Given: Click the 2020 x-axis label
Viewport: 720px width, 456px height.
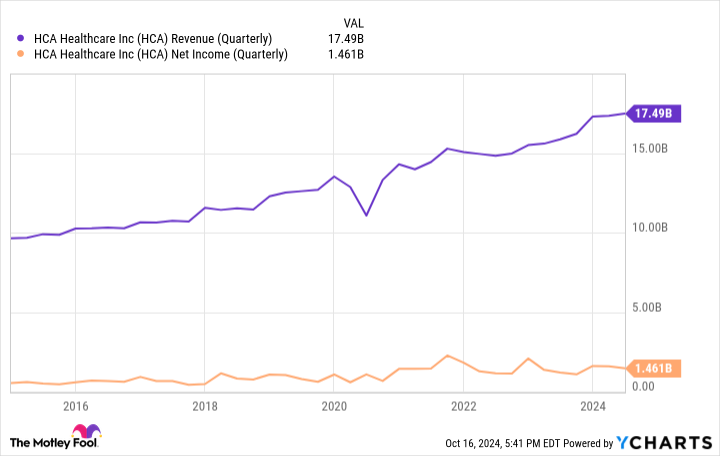Looking at the screenshot, I should pos(334,405).
